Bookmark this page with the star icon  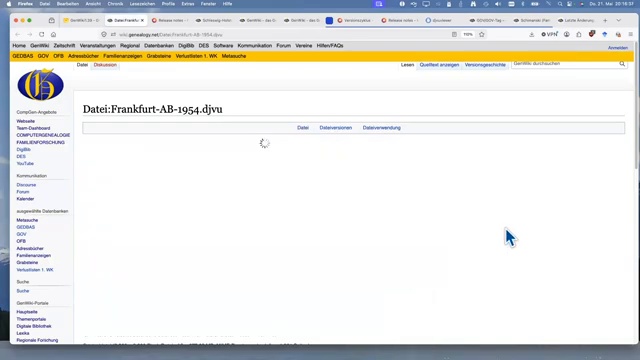tap(482, 35)
